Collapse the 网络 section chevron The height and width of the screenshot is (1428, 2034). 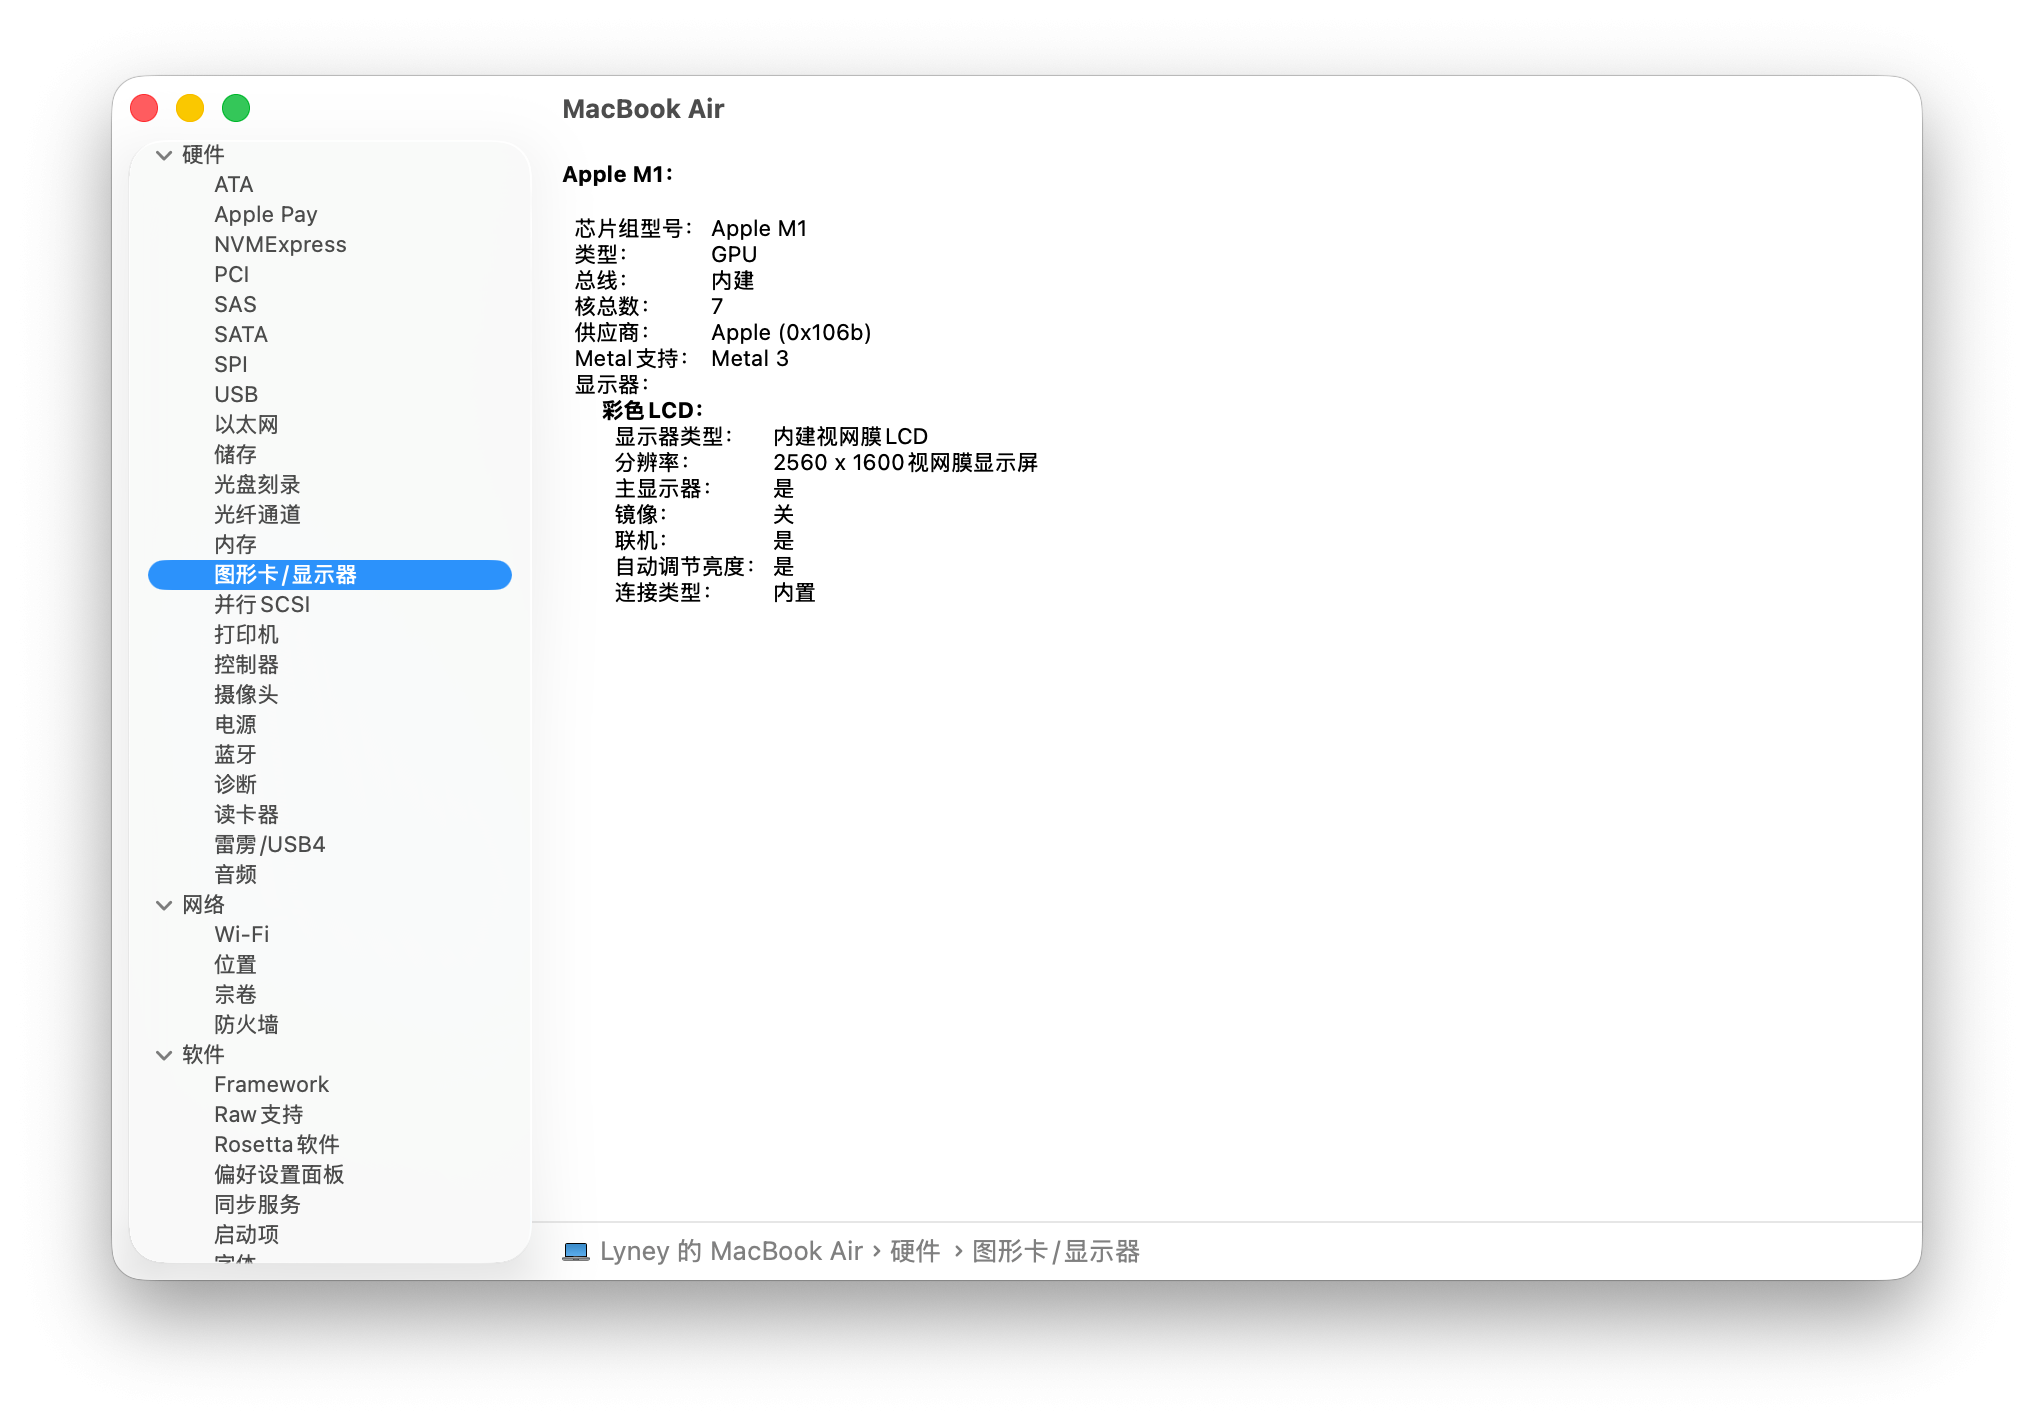[x=164, y=905]
